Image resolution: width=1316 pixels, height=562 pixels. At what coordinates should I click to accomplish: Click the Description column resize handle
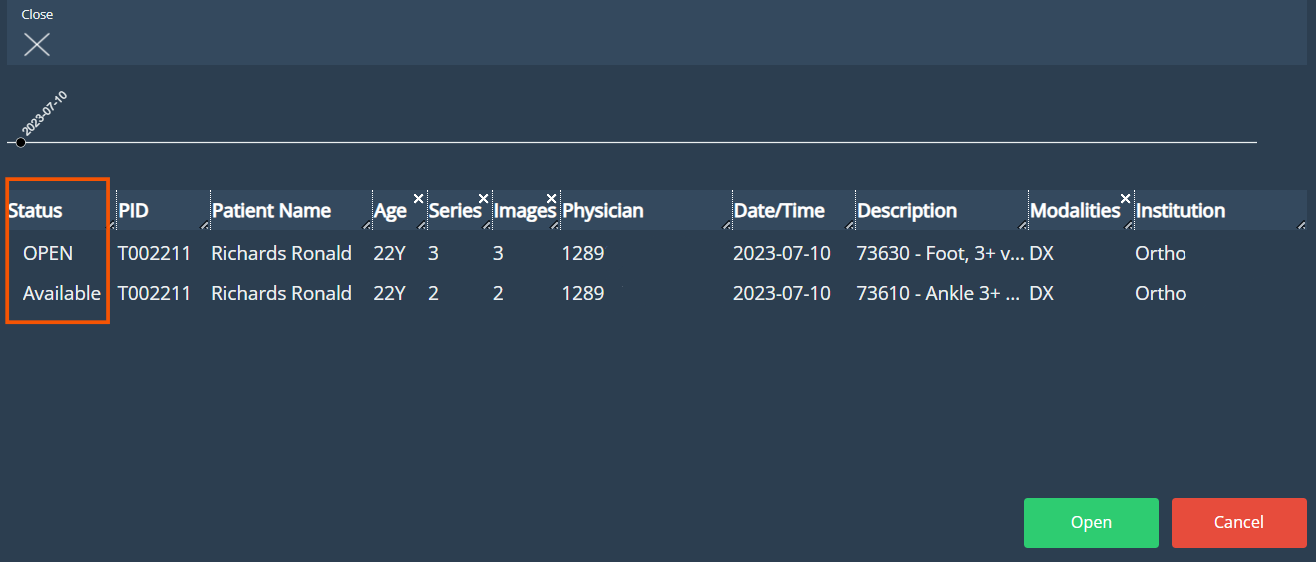[1021, 226]
